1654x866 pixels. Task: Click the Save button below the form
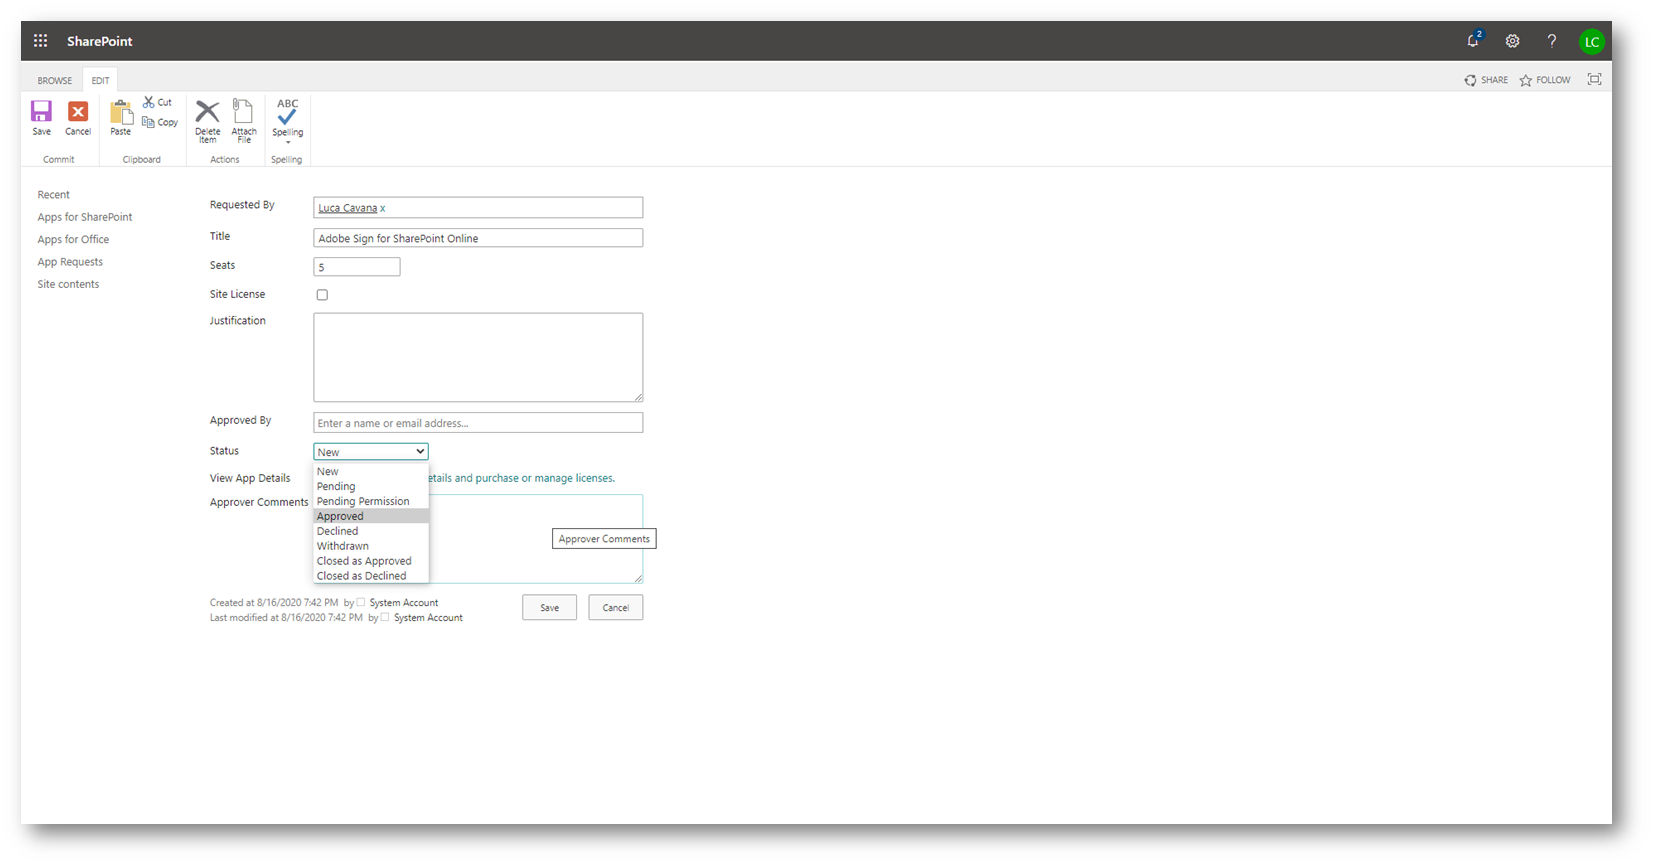549,607
